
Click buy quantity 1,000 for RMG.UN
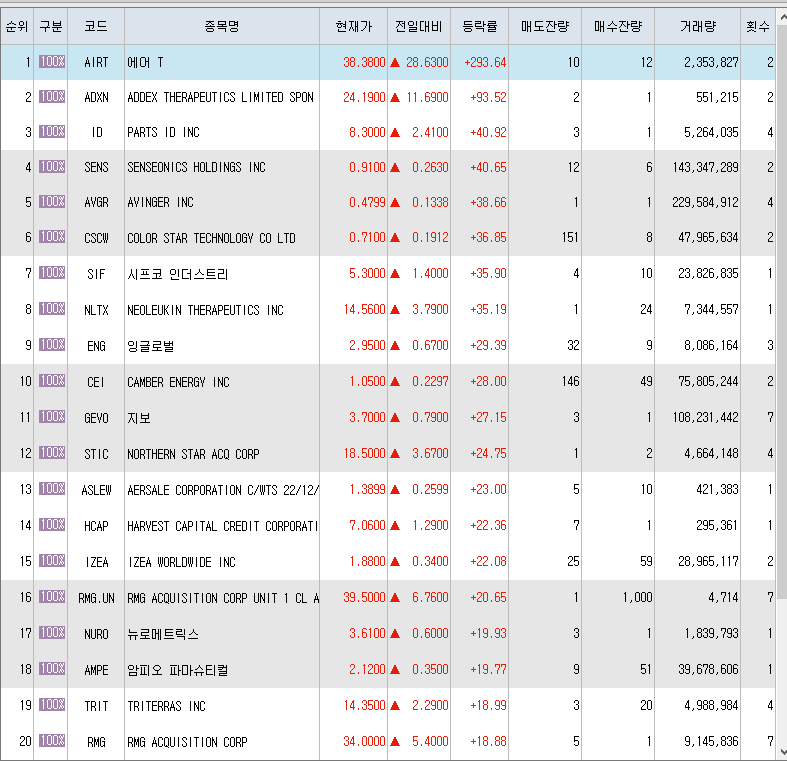(x=637, y=597)
